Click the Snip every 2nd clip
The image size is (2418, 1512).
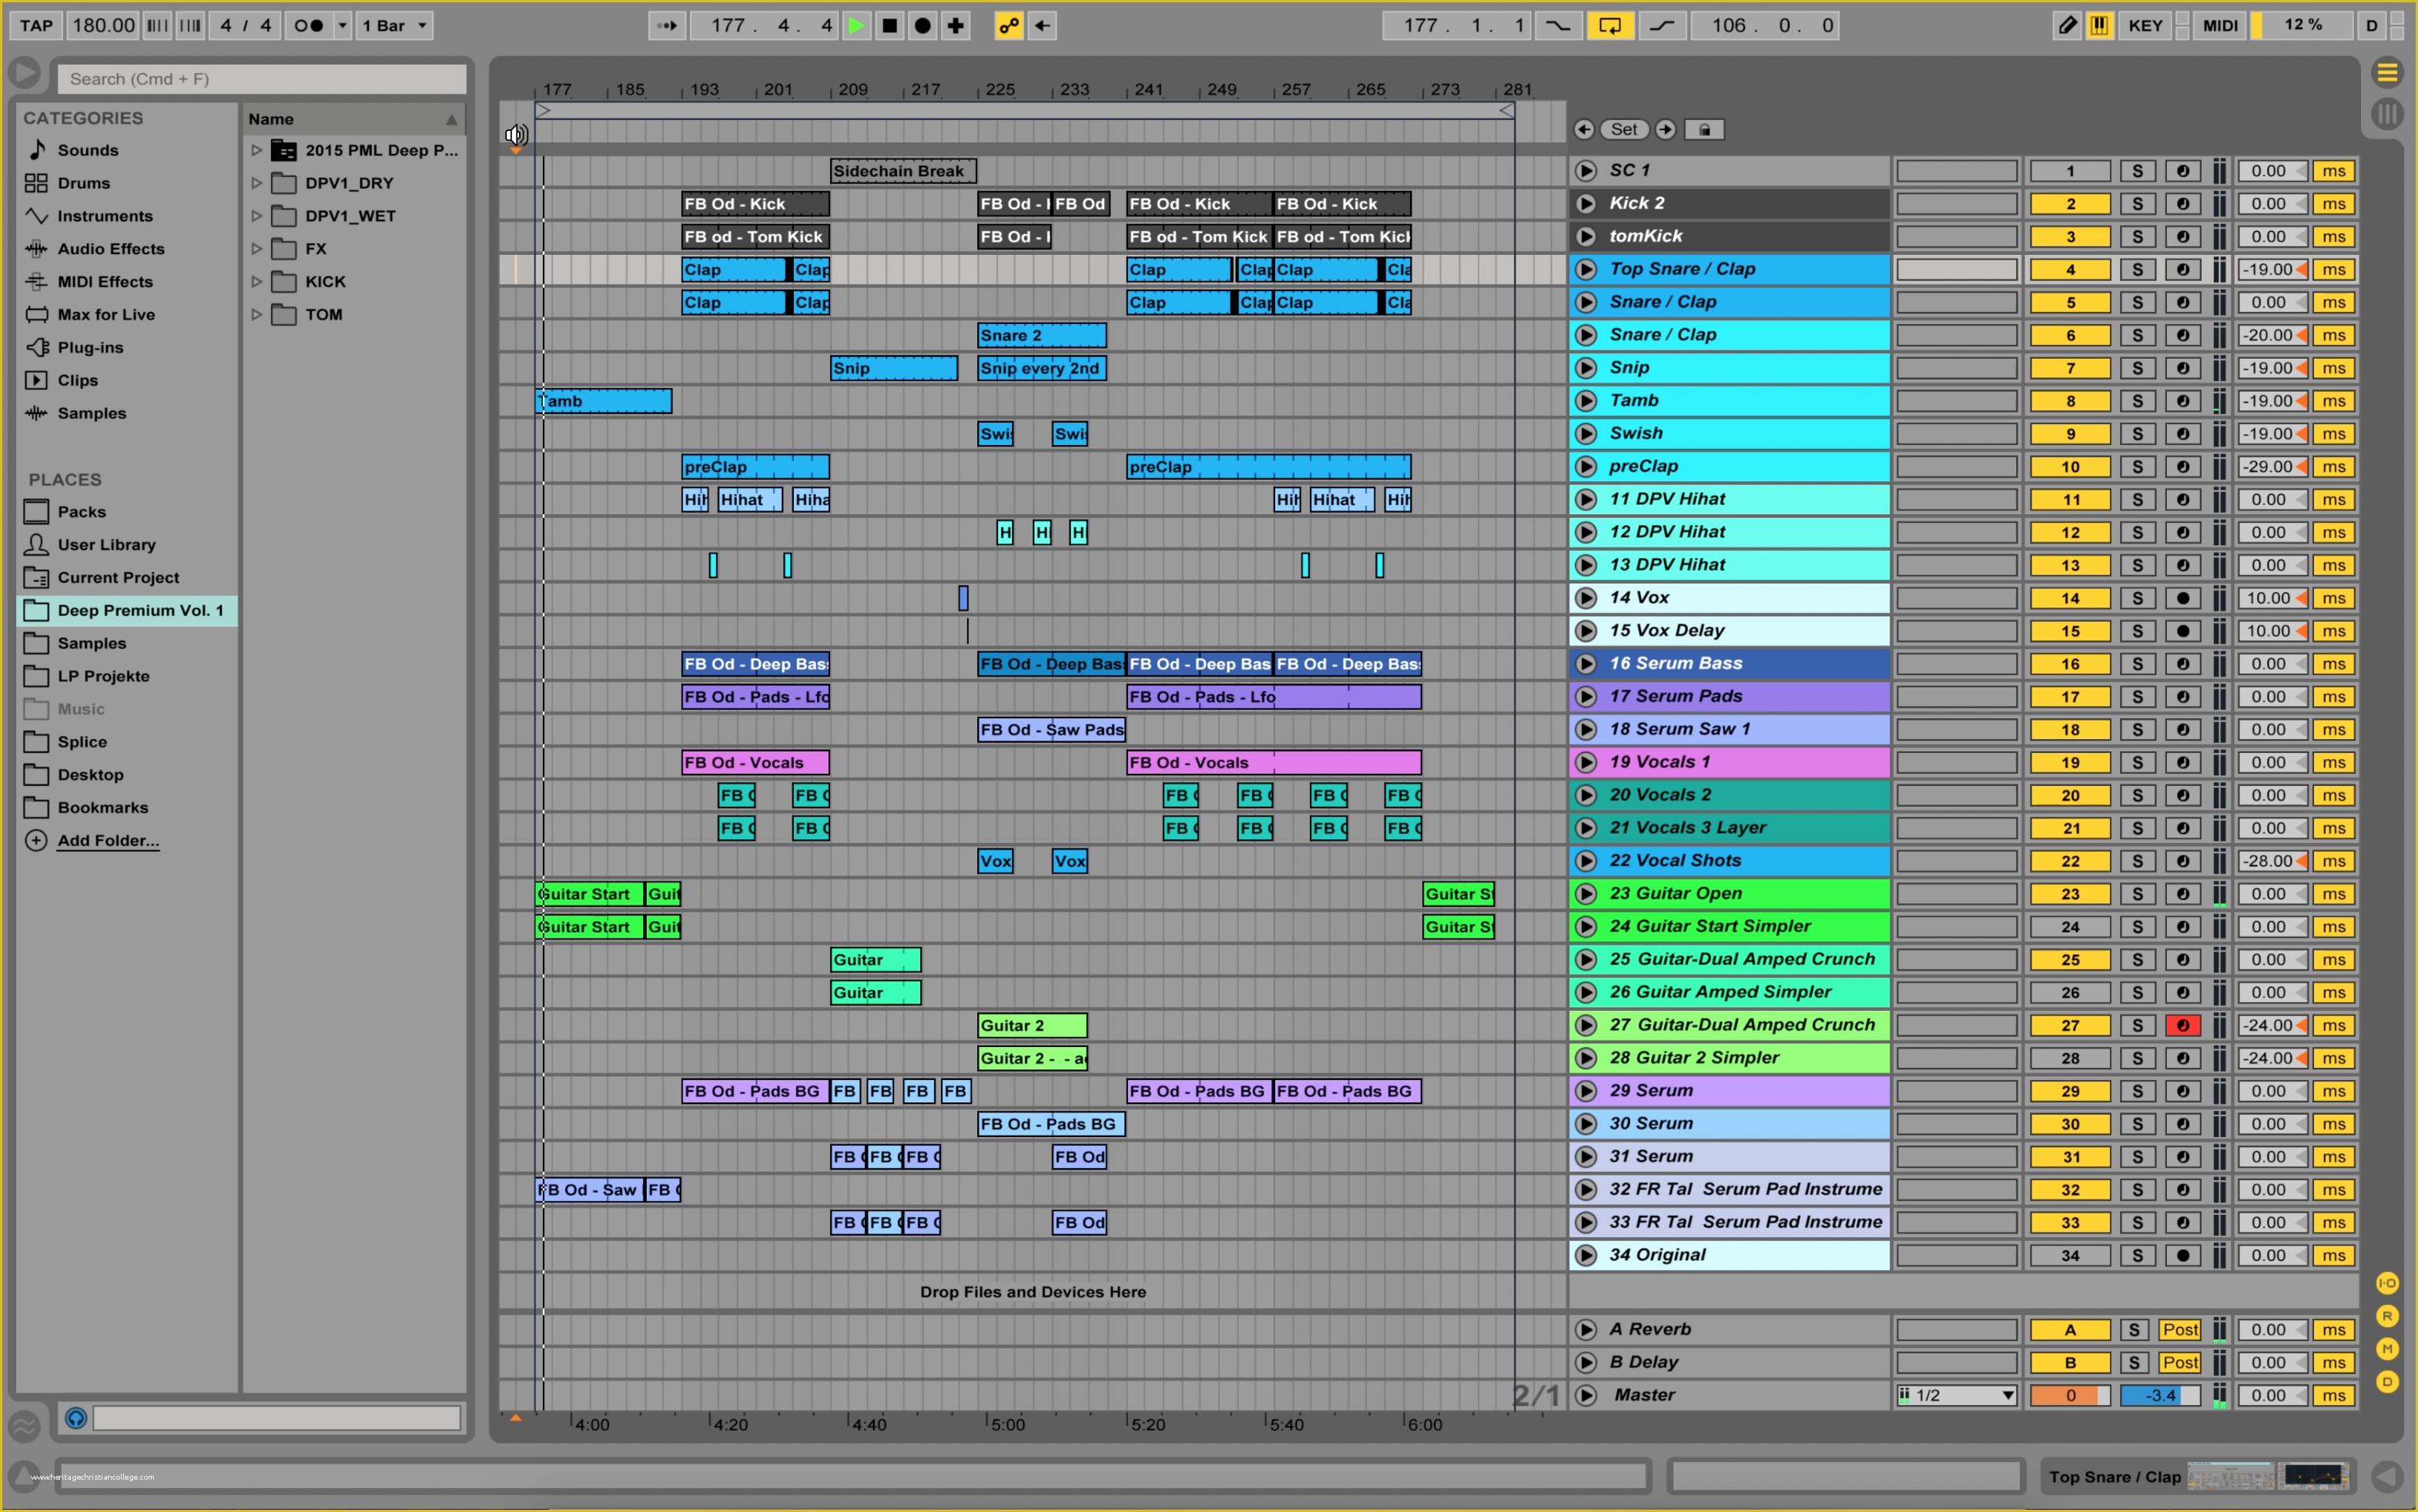click(x=1041, y=368)
